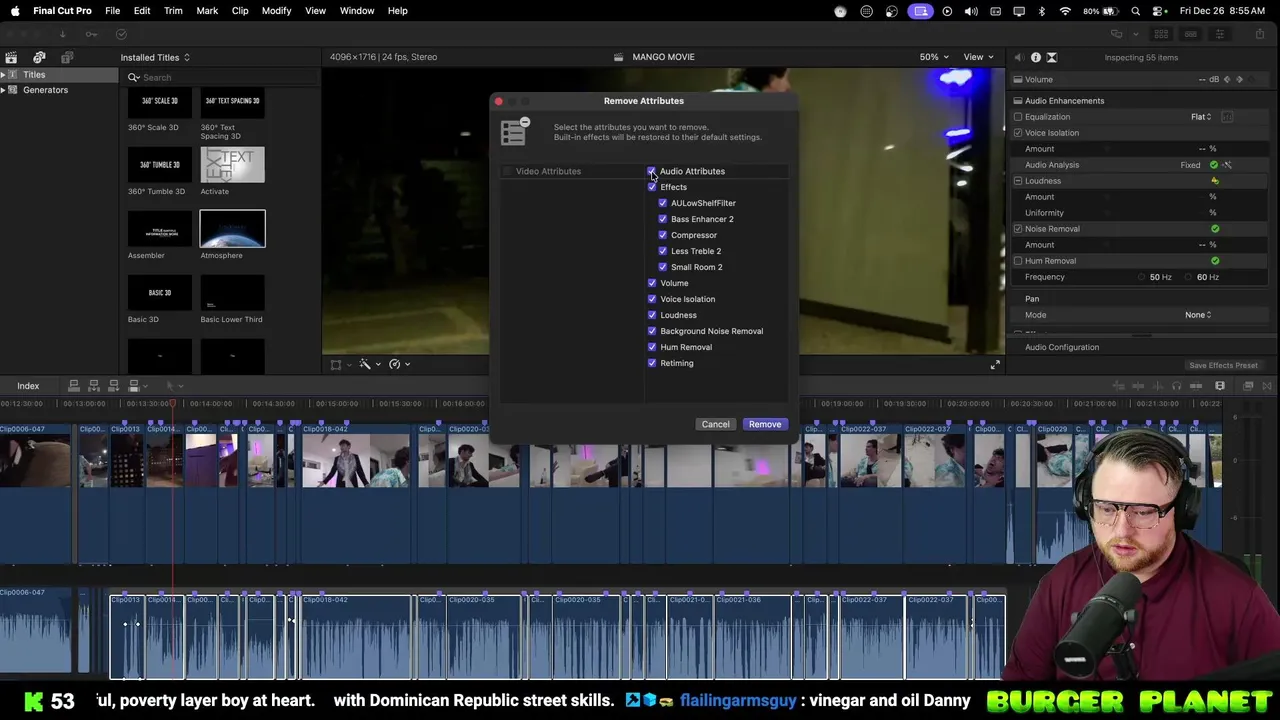Show the Titles and Generators sidebar icon
The width and height of the screenshot is (1280, 720).
point(67,57)
